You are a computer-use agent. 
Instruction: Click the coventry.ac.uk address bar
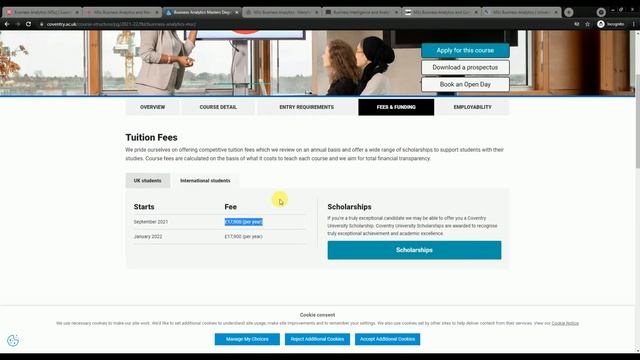click(x=302, y=24)
